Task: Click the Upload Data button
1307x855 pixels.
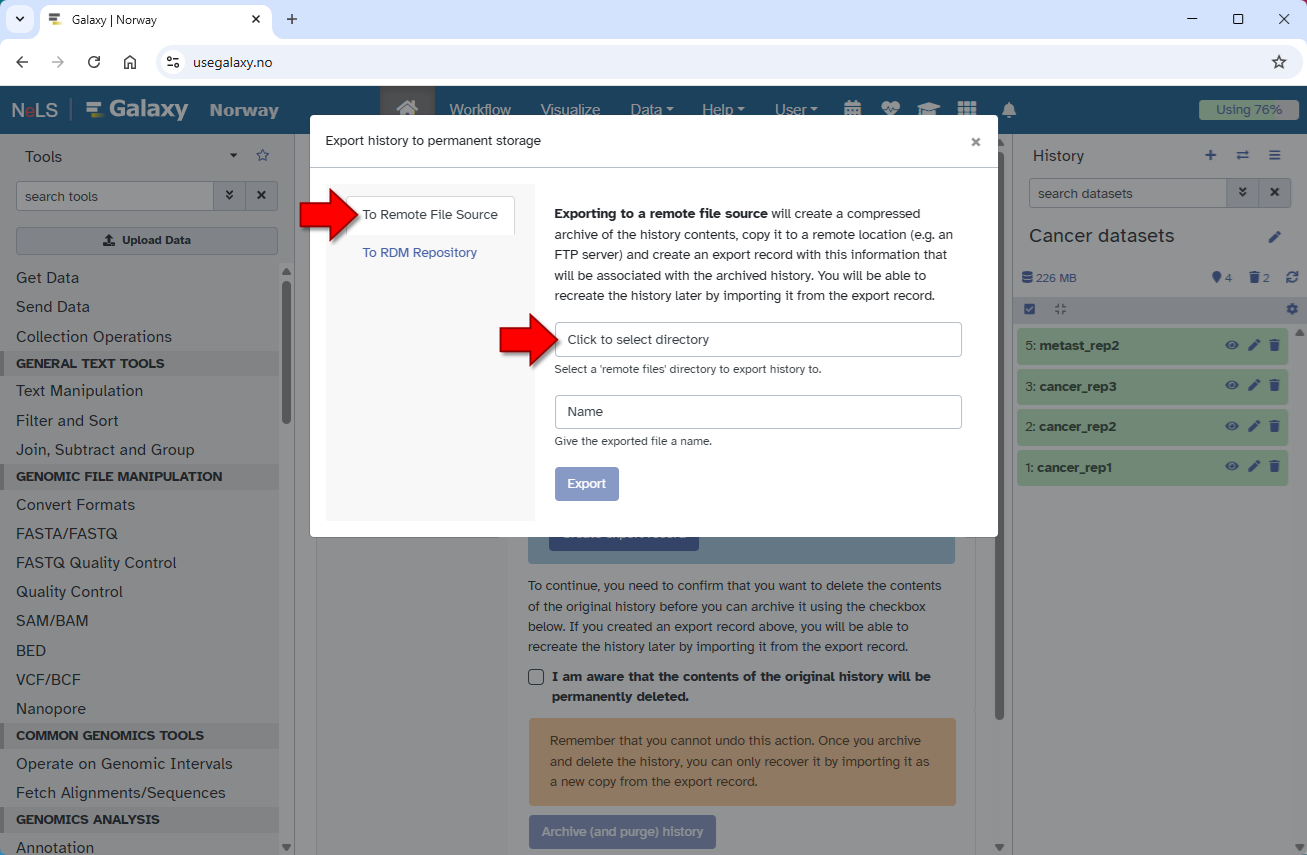Action: pyautogui.click(x=147, y=241)
